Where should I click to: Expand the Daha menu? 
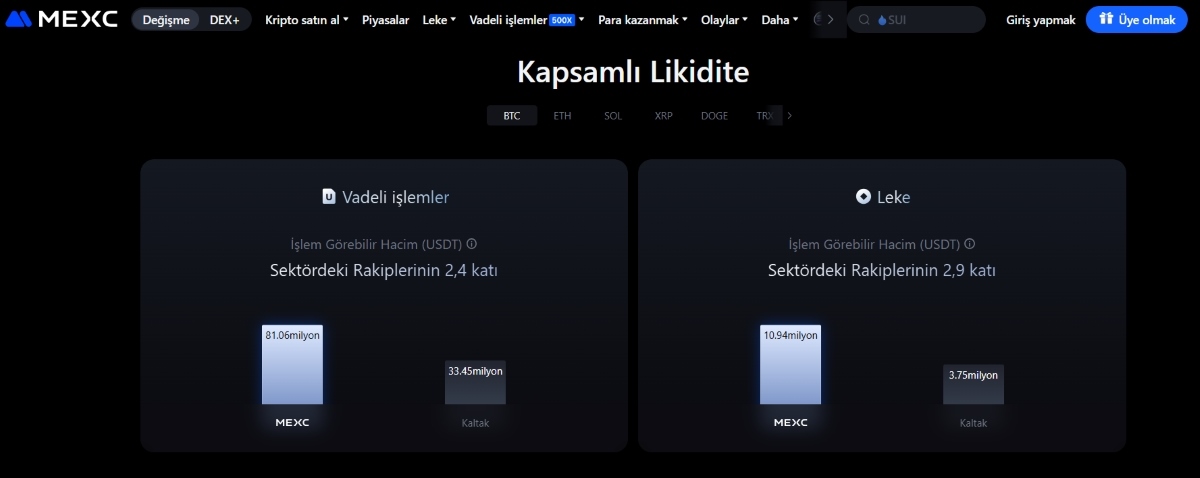pyautogui.click(x=779, y=19)
